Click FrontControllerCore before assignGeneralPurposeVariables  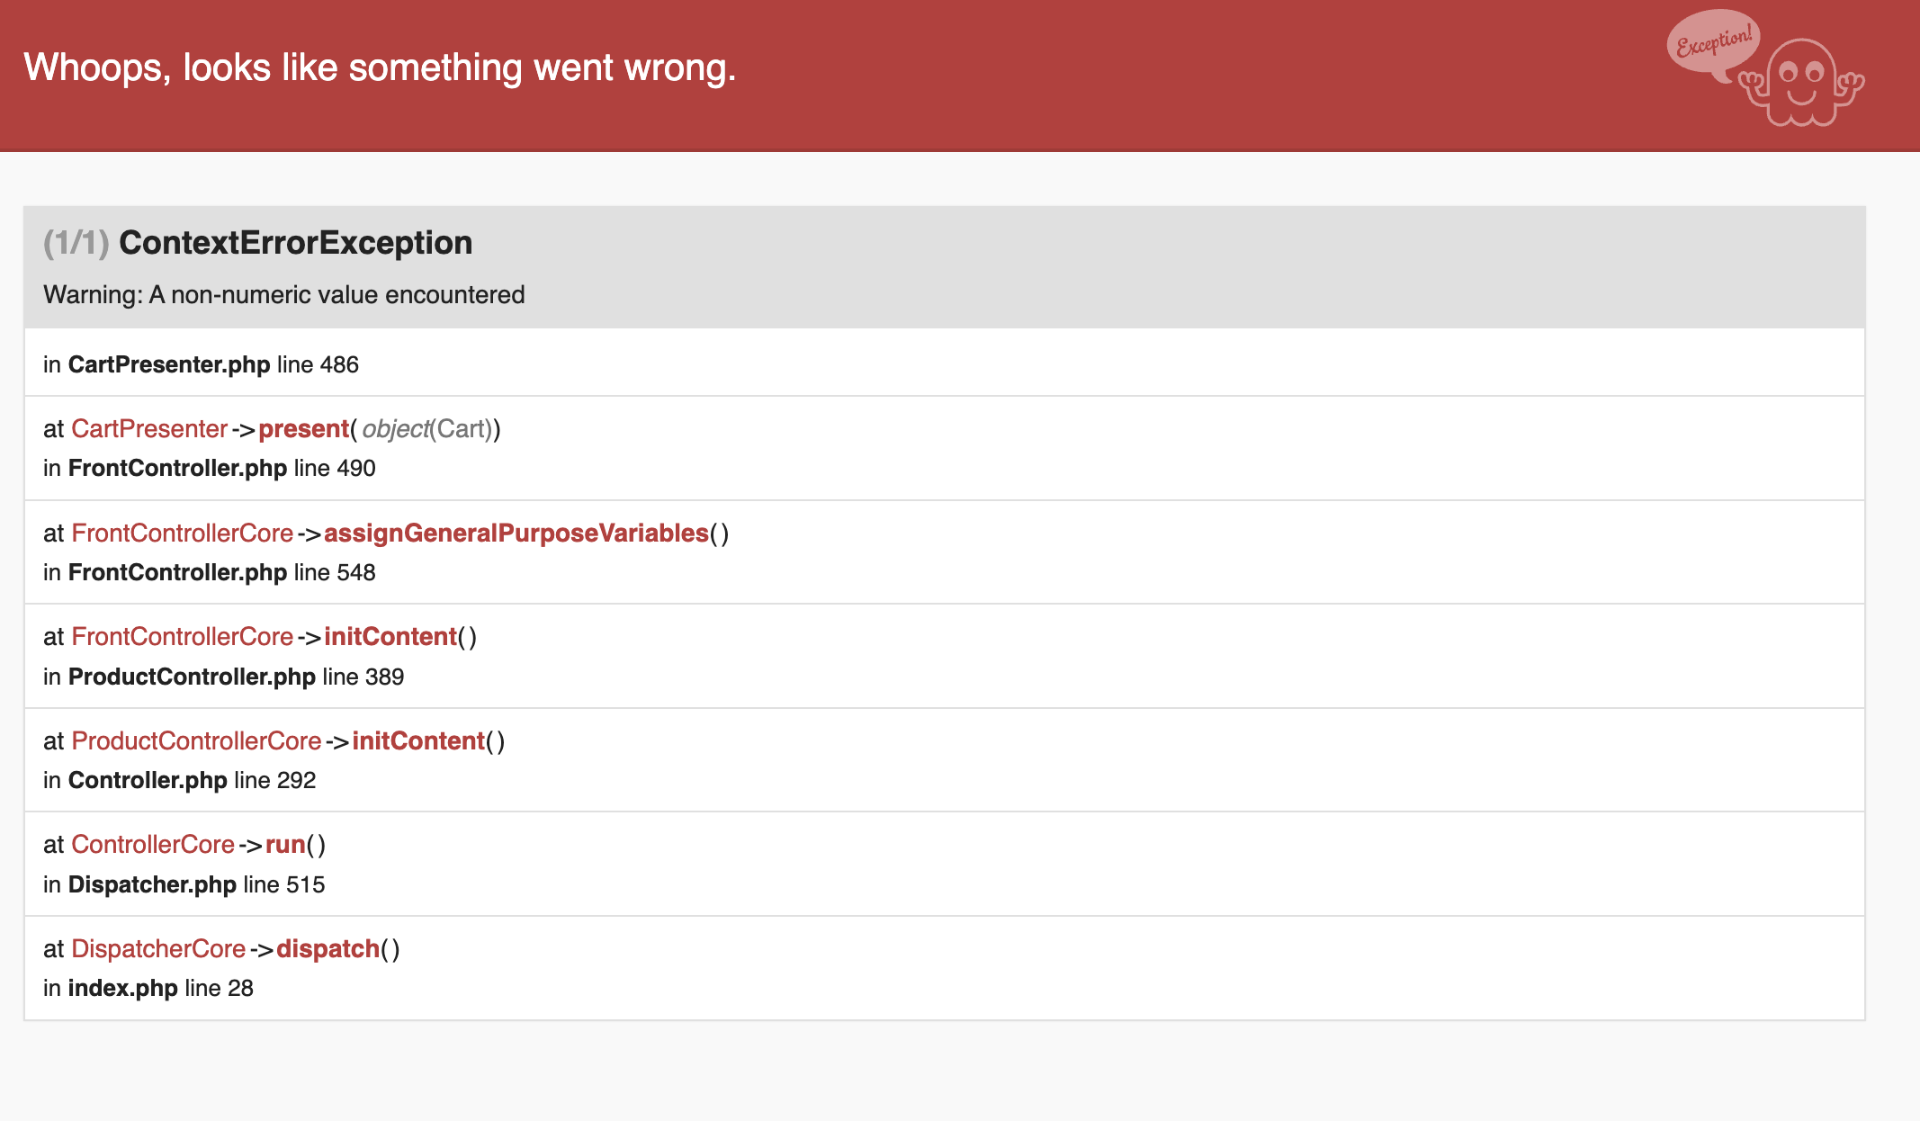(x=182, y=533)
